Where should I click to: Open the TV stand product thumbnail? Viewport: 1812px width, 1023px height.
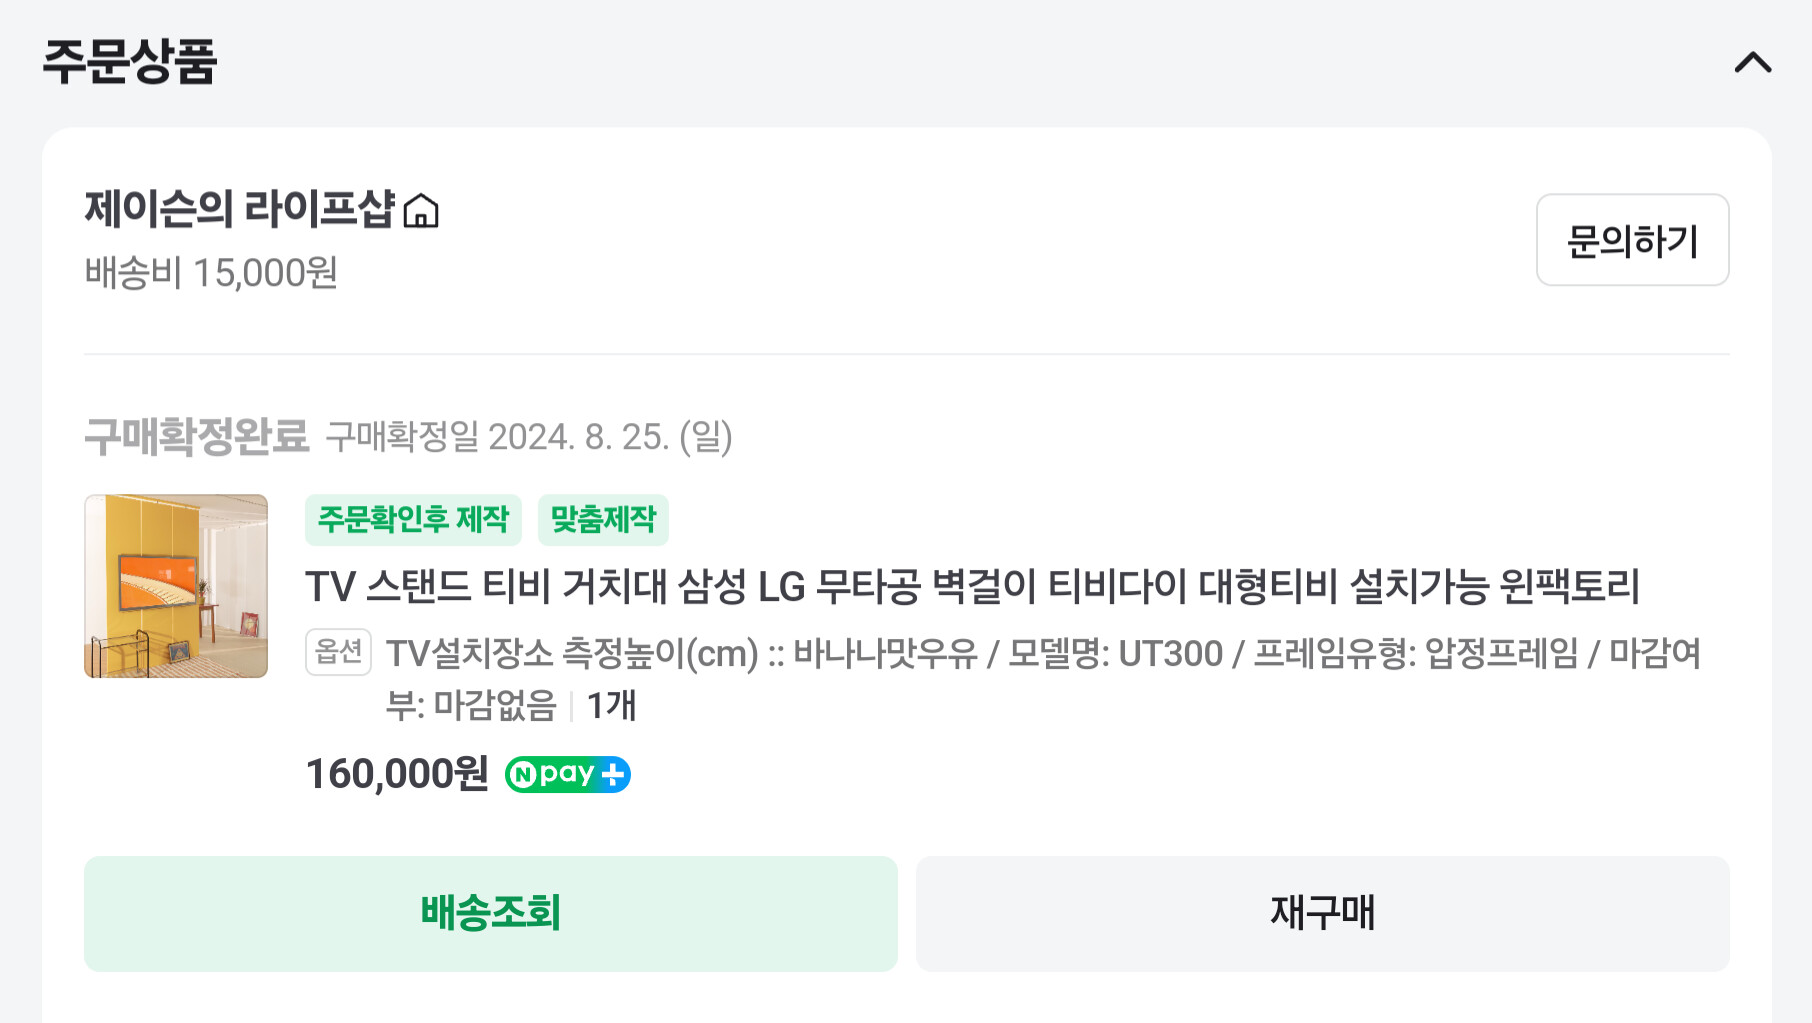tap(176, 586)
